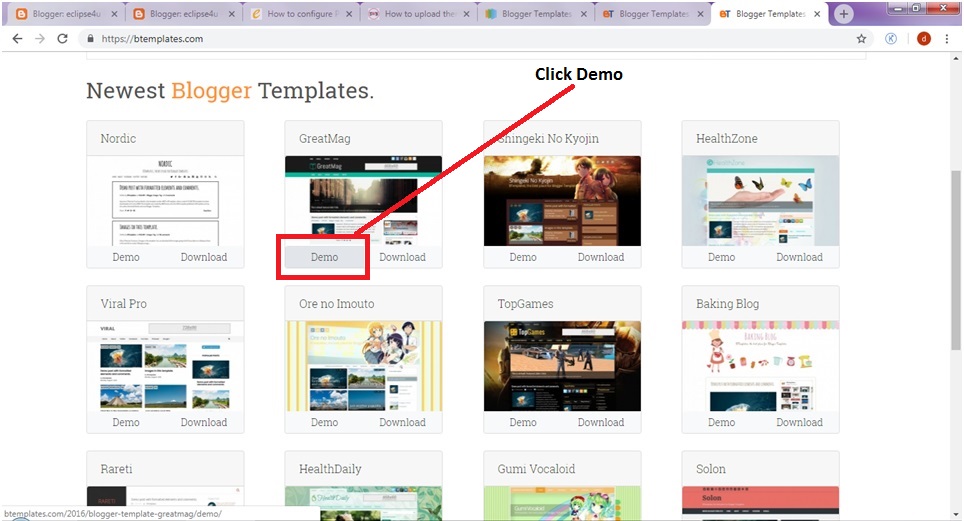This screenshot has height=521, width=964.
Task: Click the GreatMag template thumbnail
Action: pyautogui.click(x=364, y=201)
